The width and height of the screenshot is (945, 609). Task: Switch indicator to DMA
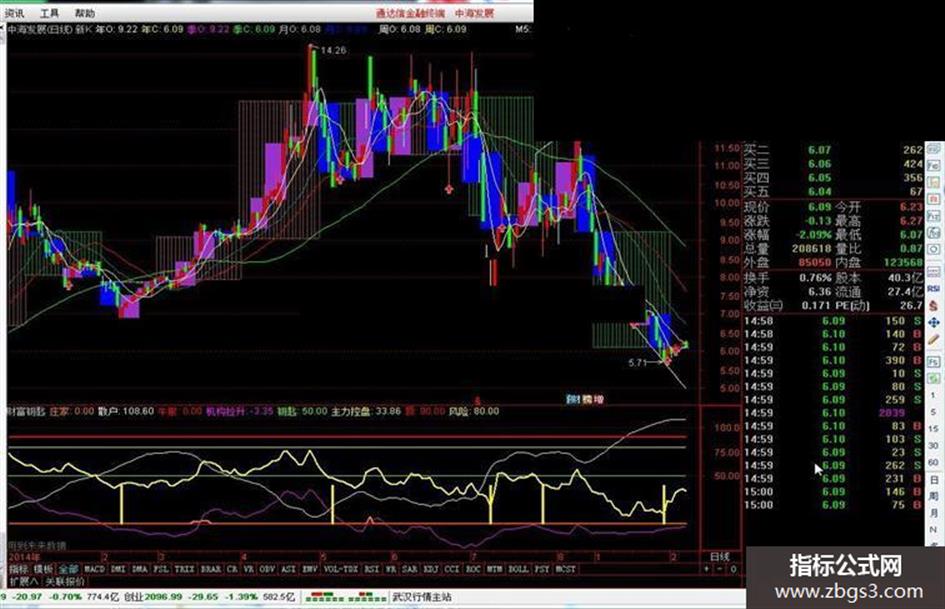[x=140, y=569]
